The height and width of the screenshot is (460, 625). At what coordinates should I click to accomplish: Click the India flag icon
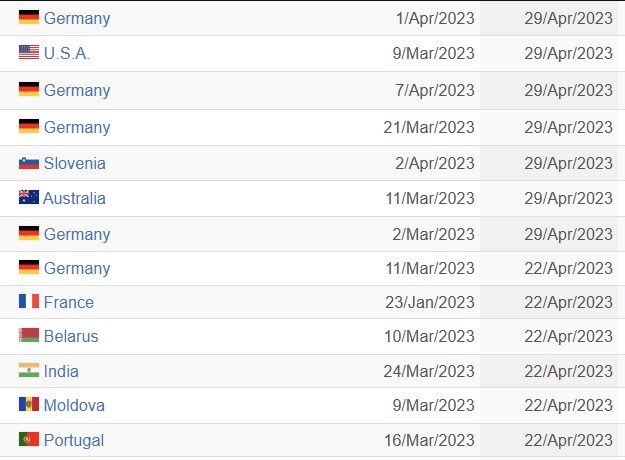tap(29, 370)
